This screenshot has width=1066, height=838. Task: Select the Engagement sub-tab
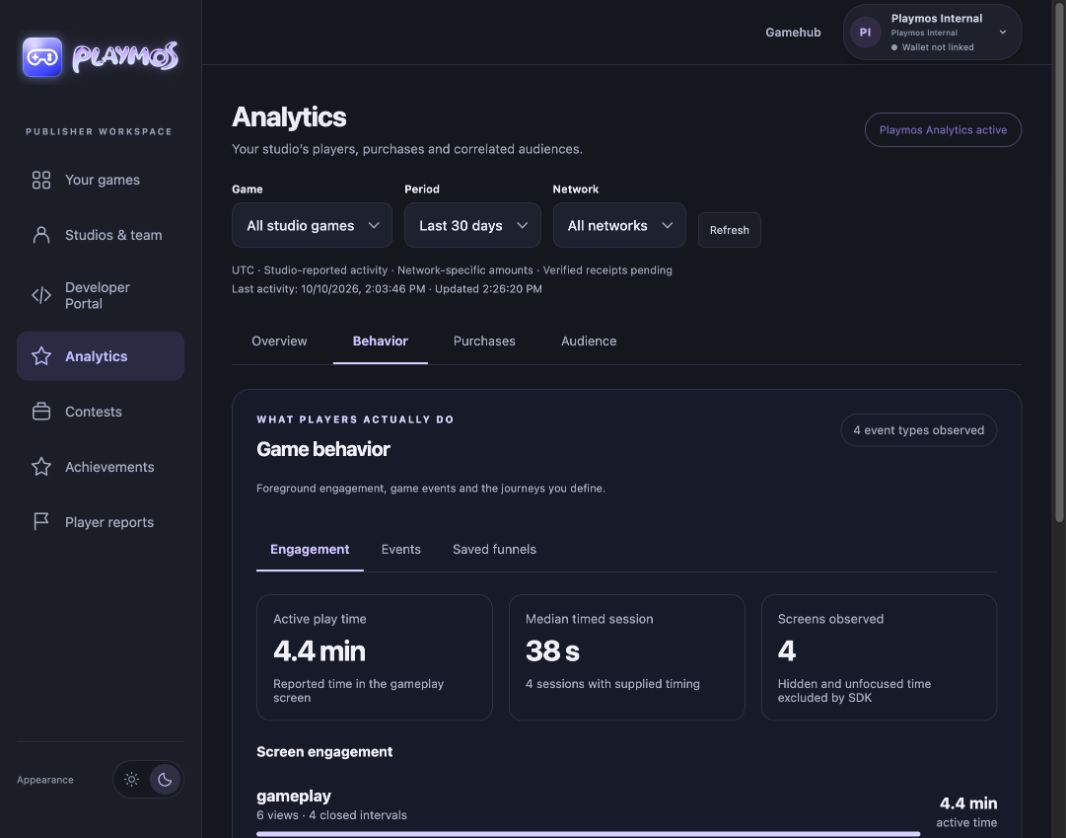(x=310, y=549)
